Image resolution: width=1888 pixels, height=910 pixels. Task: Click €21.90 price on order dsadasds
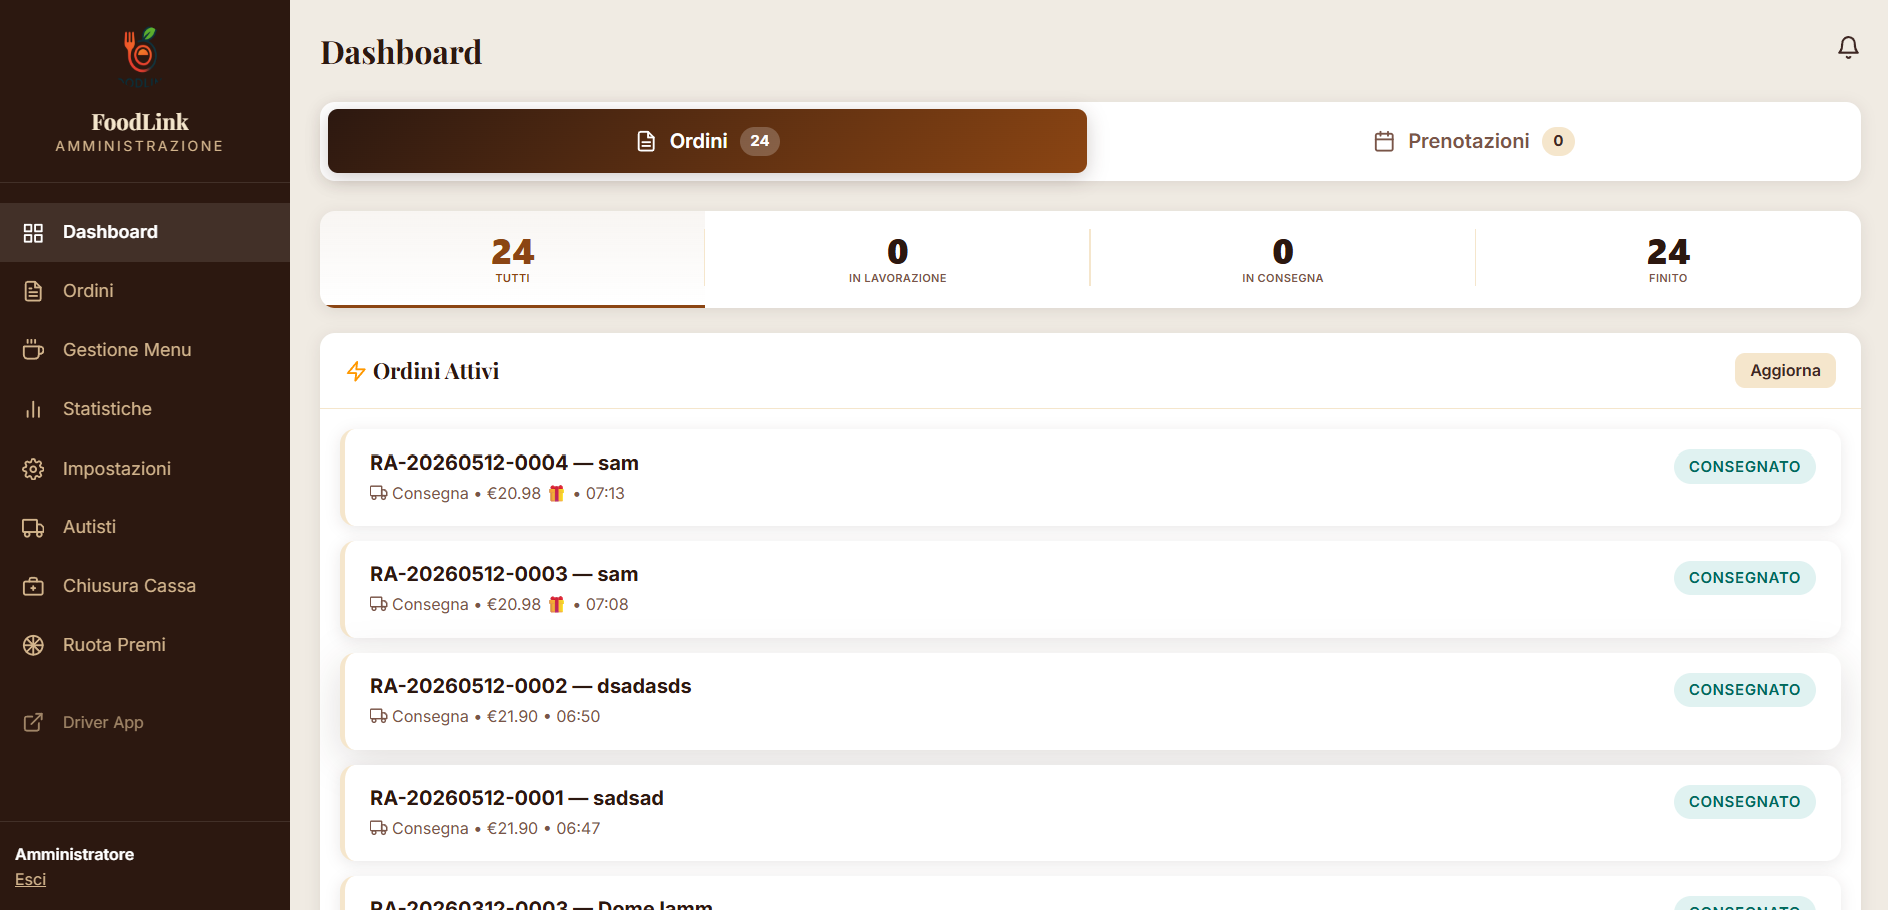[x=512, y=716]
